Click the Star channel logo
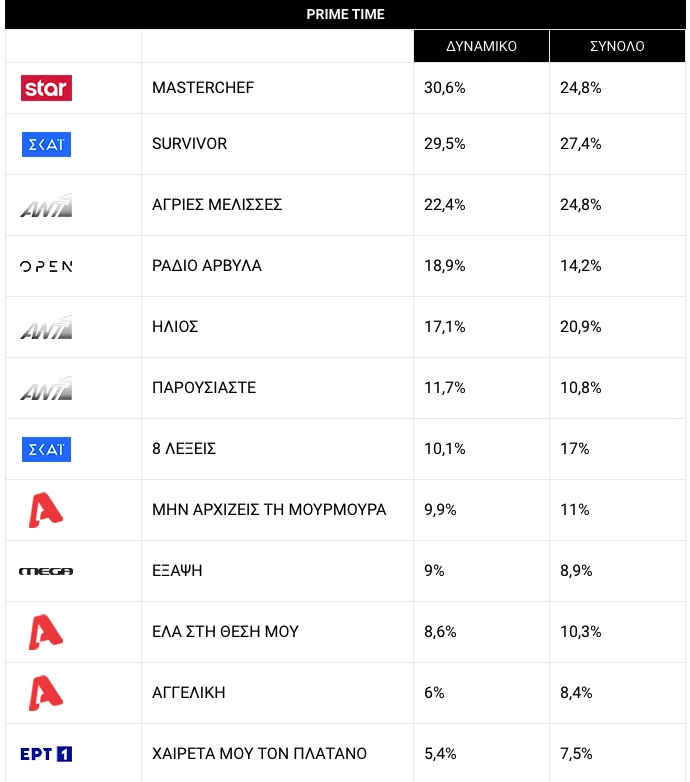690x782 pixels. pyautogui.click(x=46, y=88)
